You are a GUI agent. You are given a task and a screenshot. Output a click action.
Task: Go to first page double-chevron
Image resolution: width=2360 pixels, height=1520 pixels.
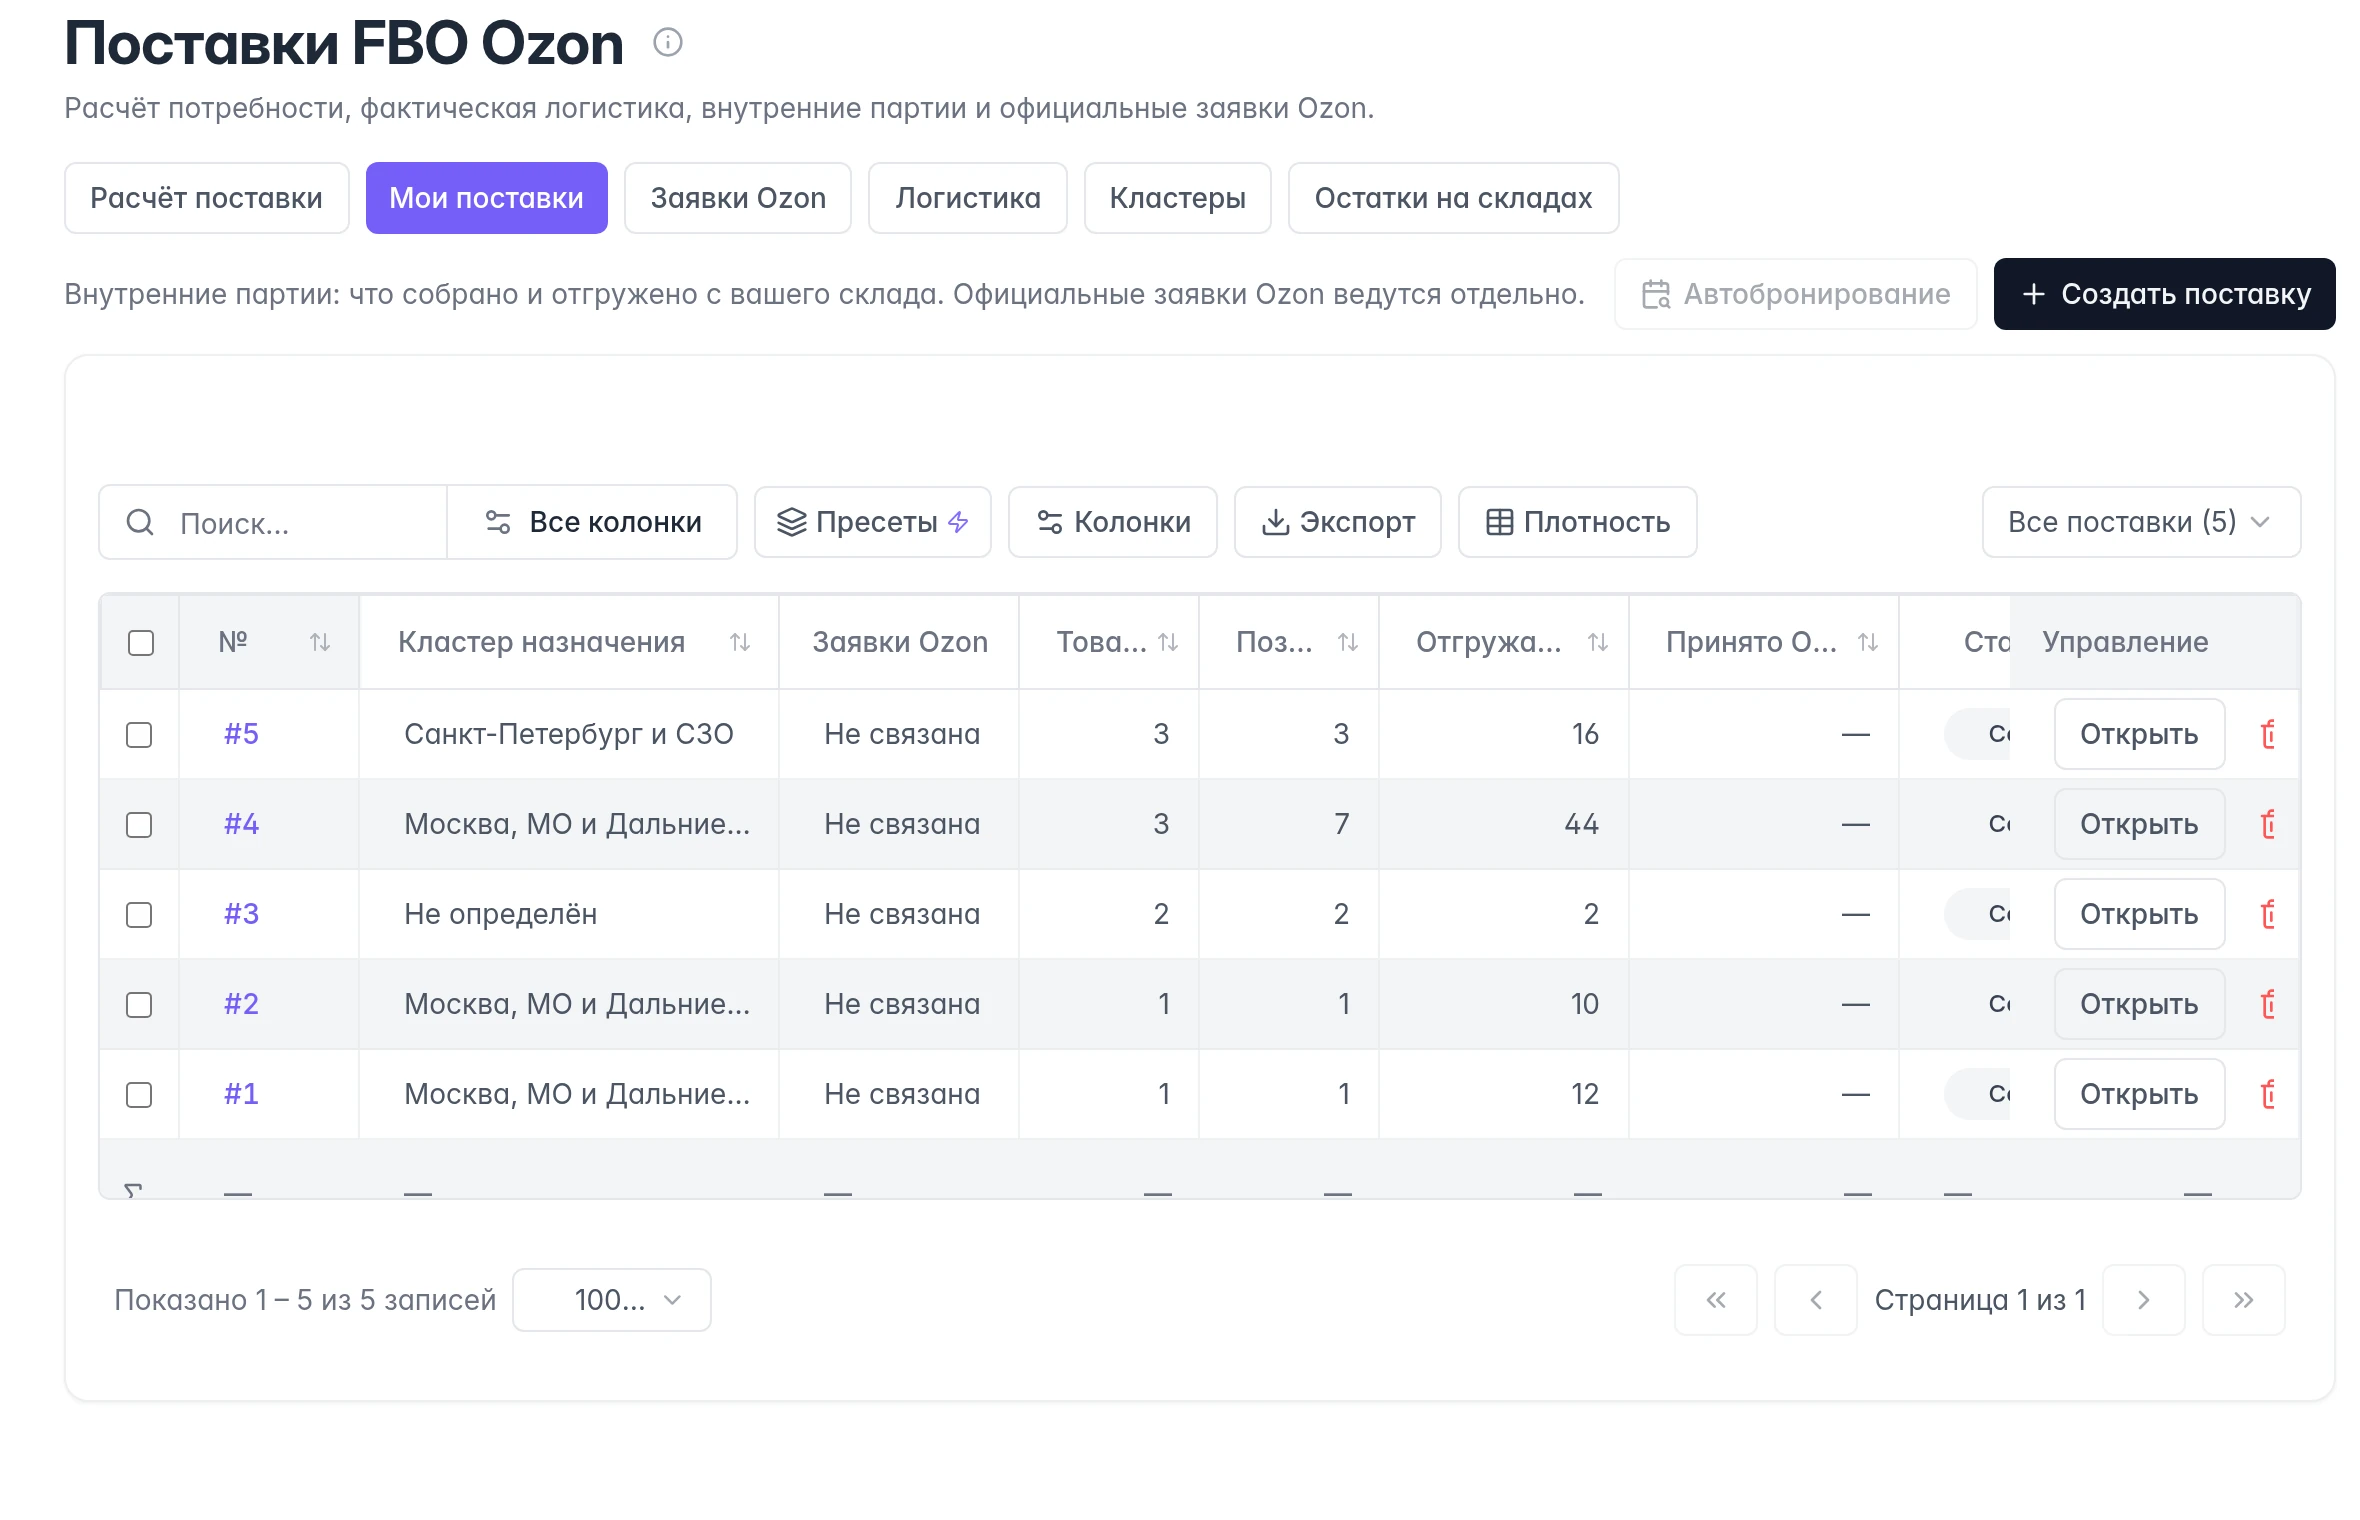pos(1716,1300)
